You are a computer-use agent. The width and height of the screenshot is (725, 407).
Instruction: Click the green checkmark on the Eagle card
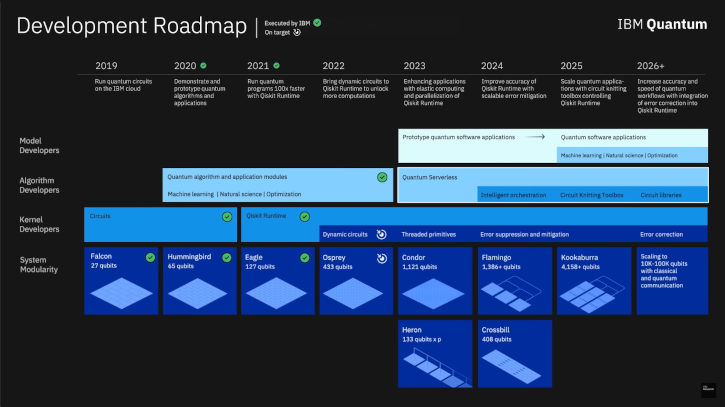pyautogui.click(x=305, y=258)
